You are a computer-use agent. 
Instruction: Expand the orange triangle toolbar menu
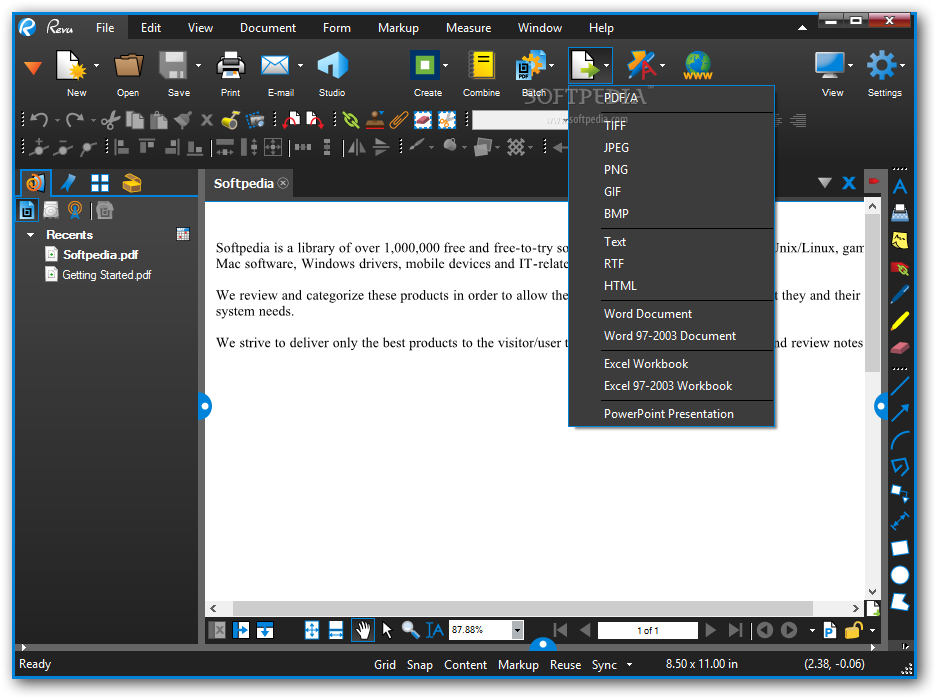[33, 68]
